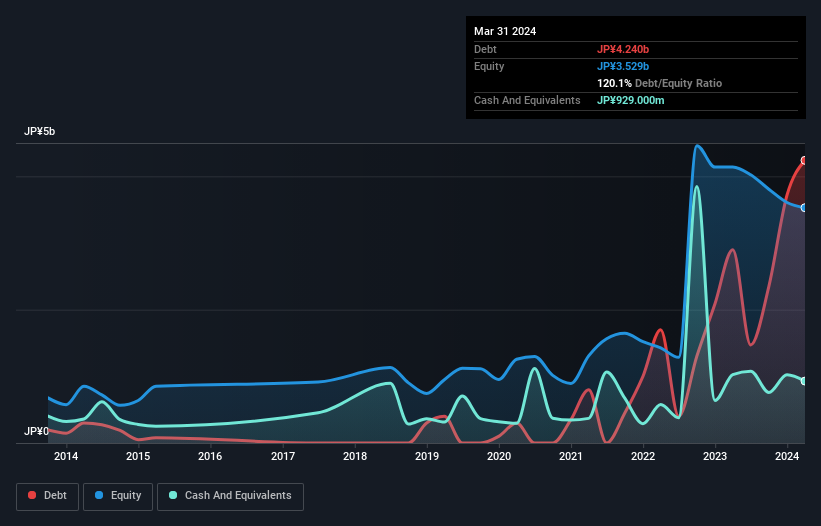The height and width of the screenshot is (526, 821).
Task: Click the 2021 x-axis label
Action: point(571,456)
